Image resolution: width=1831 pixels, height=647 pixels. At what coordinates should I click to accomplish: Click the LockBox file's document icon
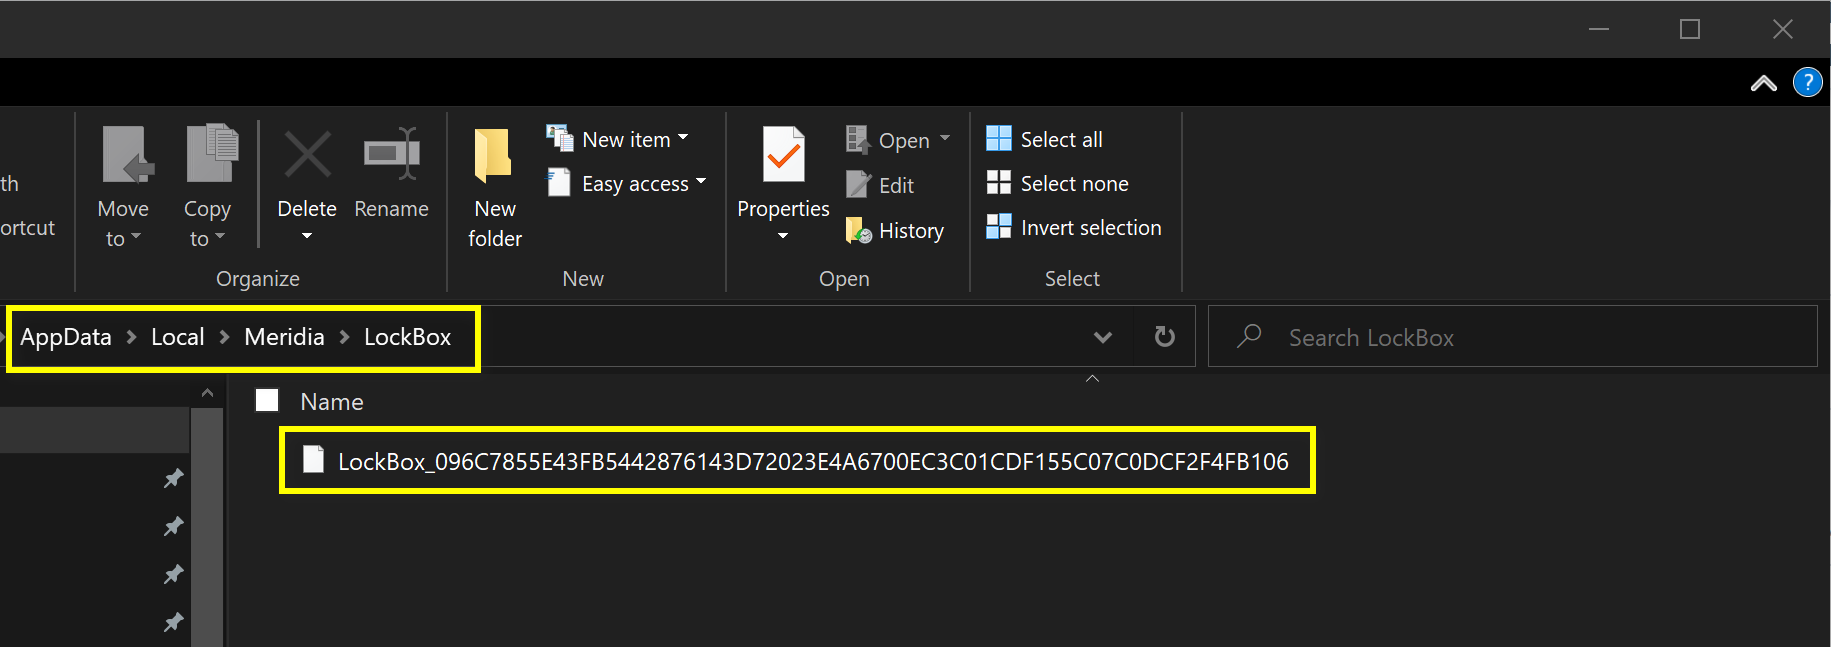(313, 459)
